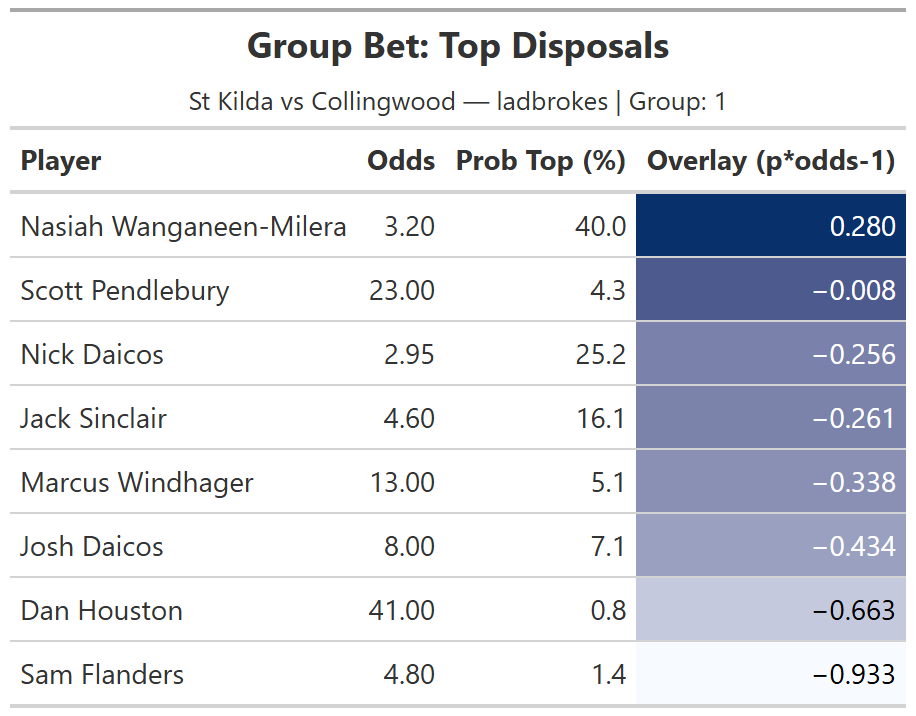Select the Prob Top (%) column header
Viewport: 916px width, 716px height.
click(540, 161)
